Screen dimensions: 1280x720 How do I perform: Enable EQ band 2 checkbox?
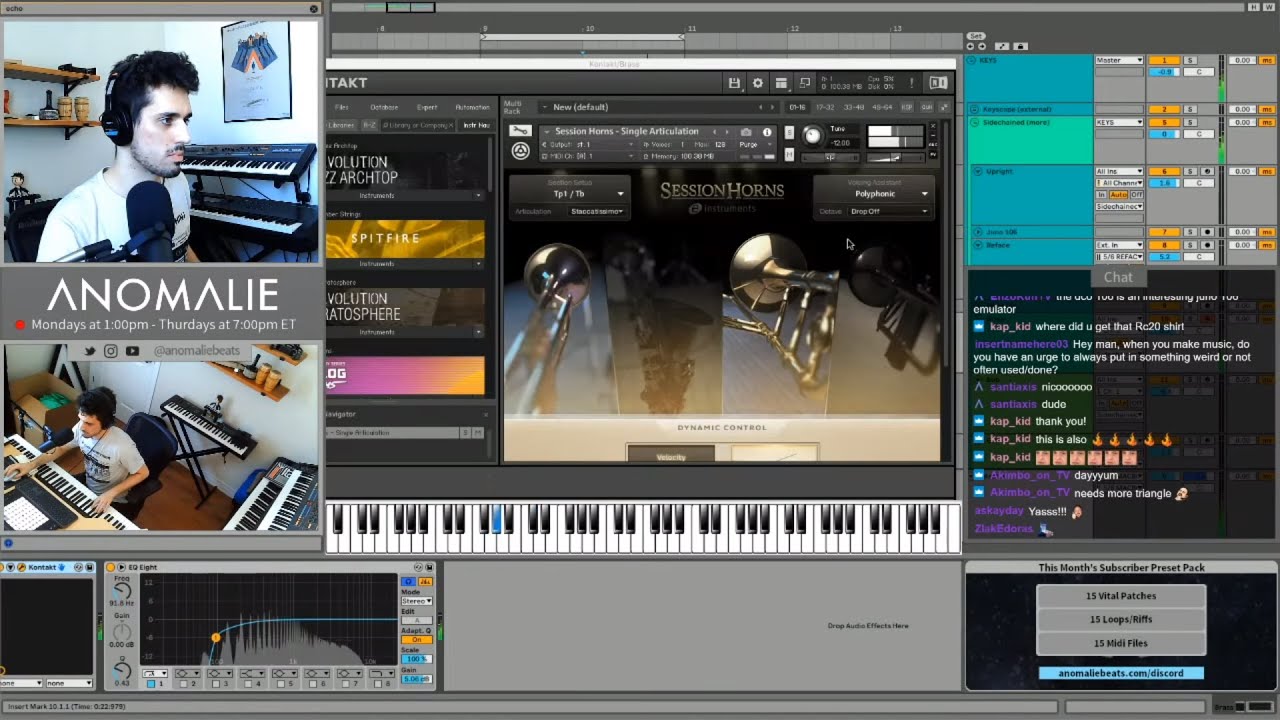pyautogui.click(x=183, y=684)
